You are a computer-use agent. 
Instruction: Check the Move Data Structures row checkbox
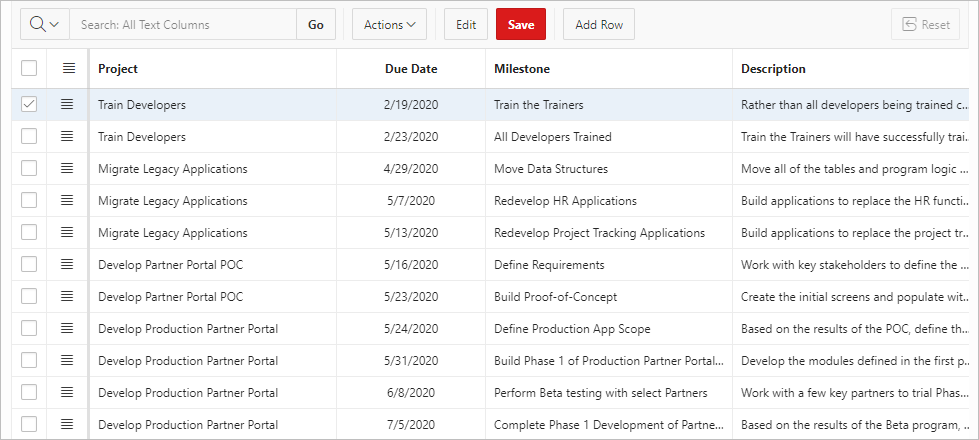29,169
